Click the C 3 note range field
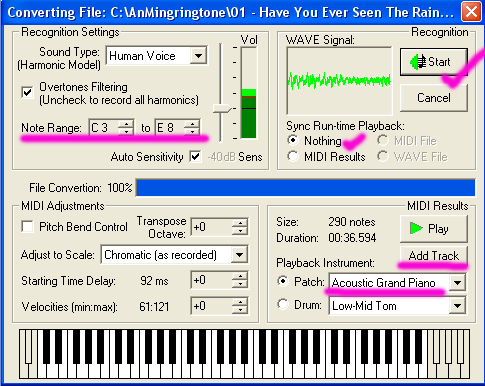Viewport: 485px width, 386px height. point(104,128)
